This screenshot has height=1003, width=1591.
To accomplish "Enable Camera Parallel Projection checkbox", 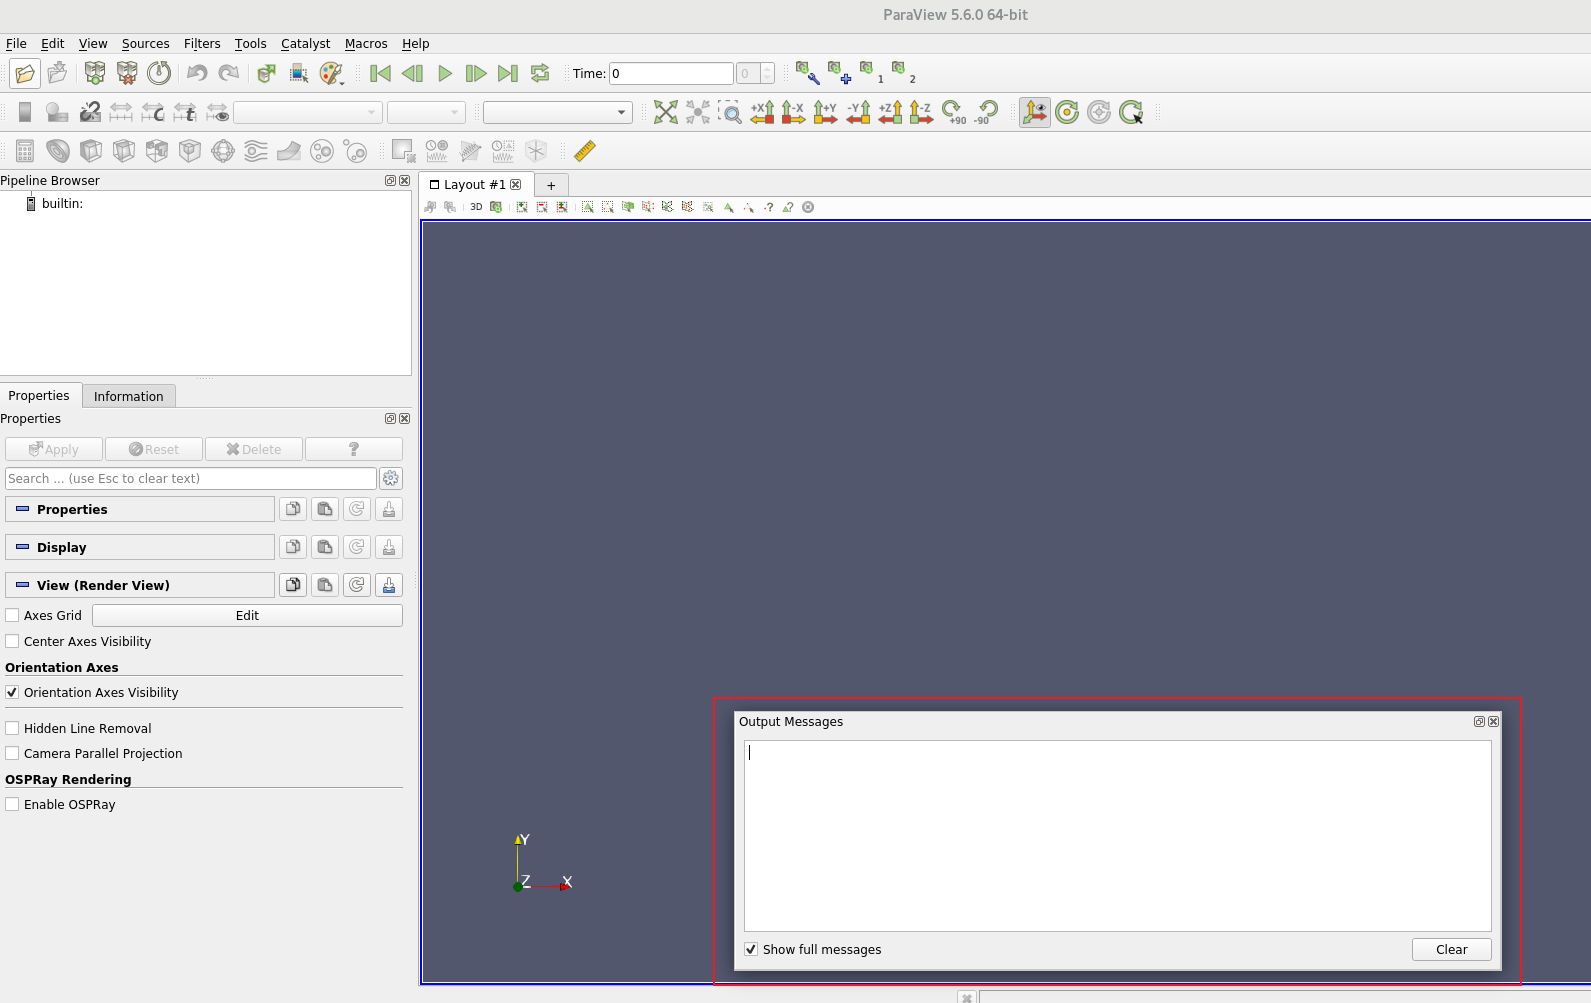I will point(12,753).
